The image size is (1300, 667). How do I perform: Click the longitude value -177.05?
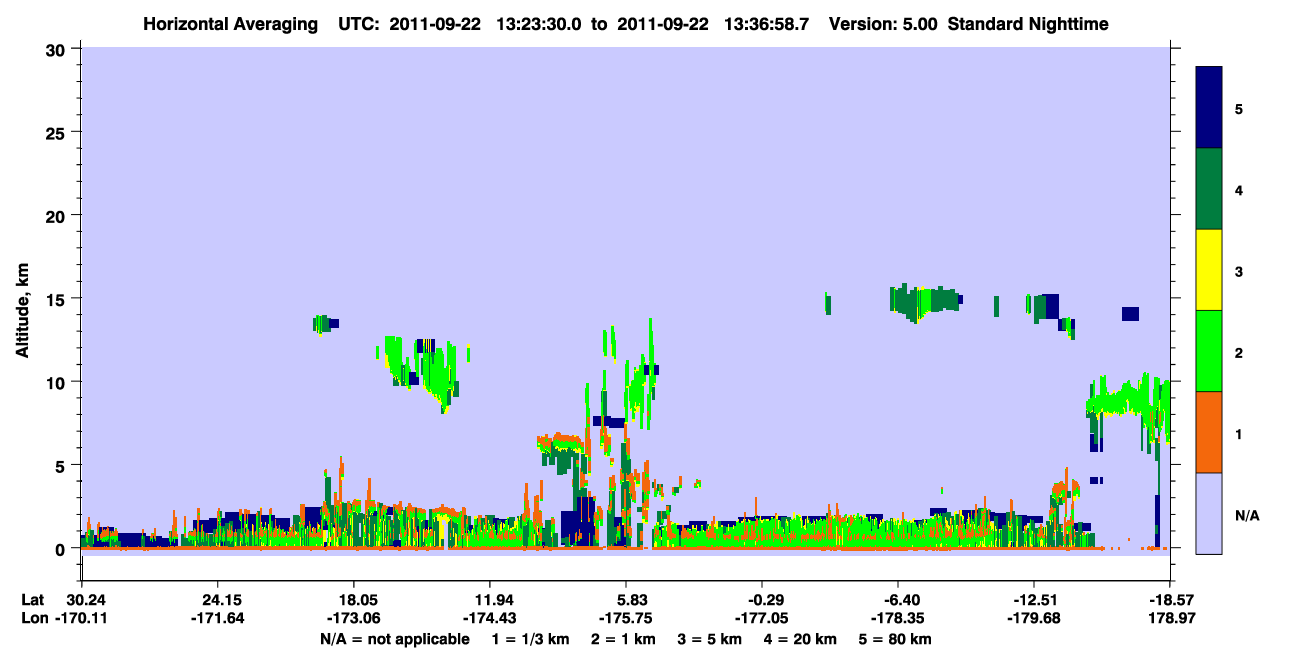pos(762,618)
